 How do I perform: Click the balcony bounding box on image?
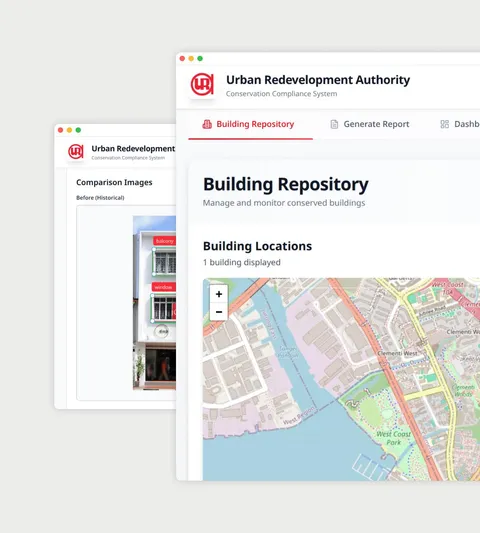tap(165, 261)
